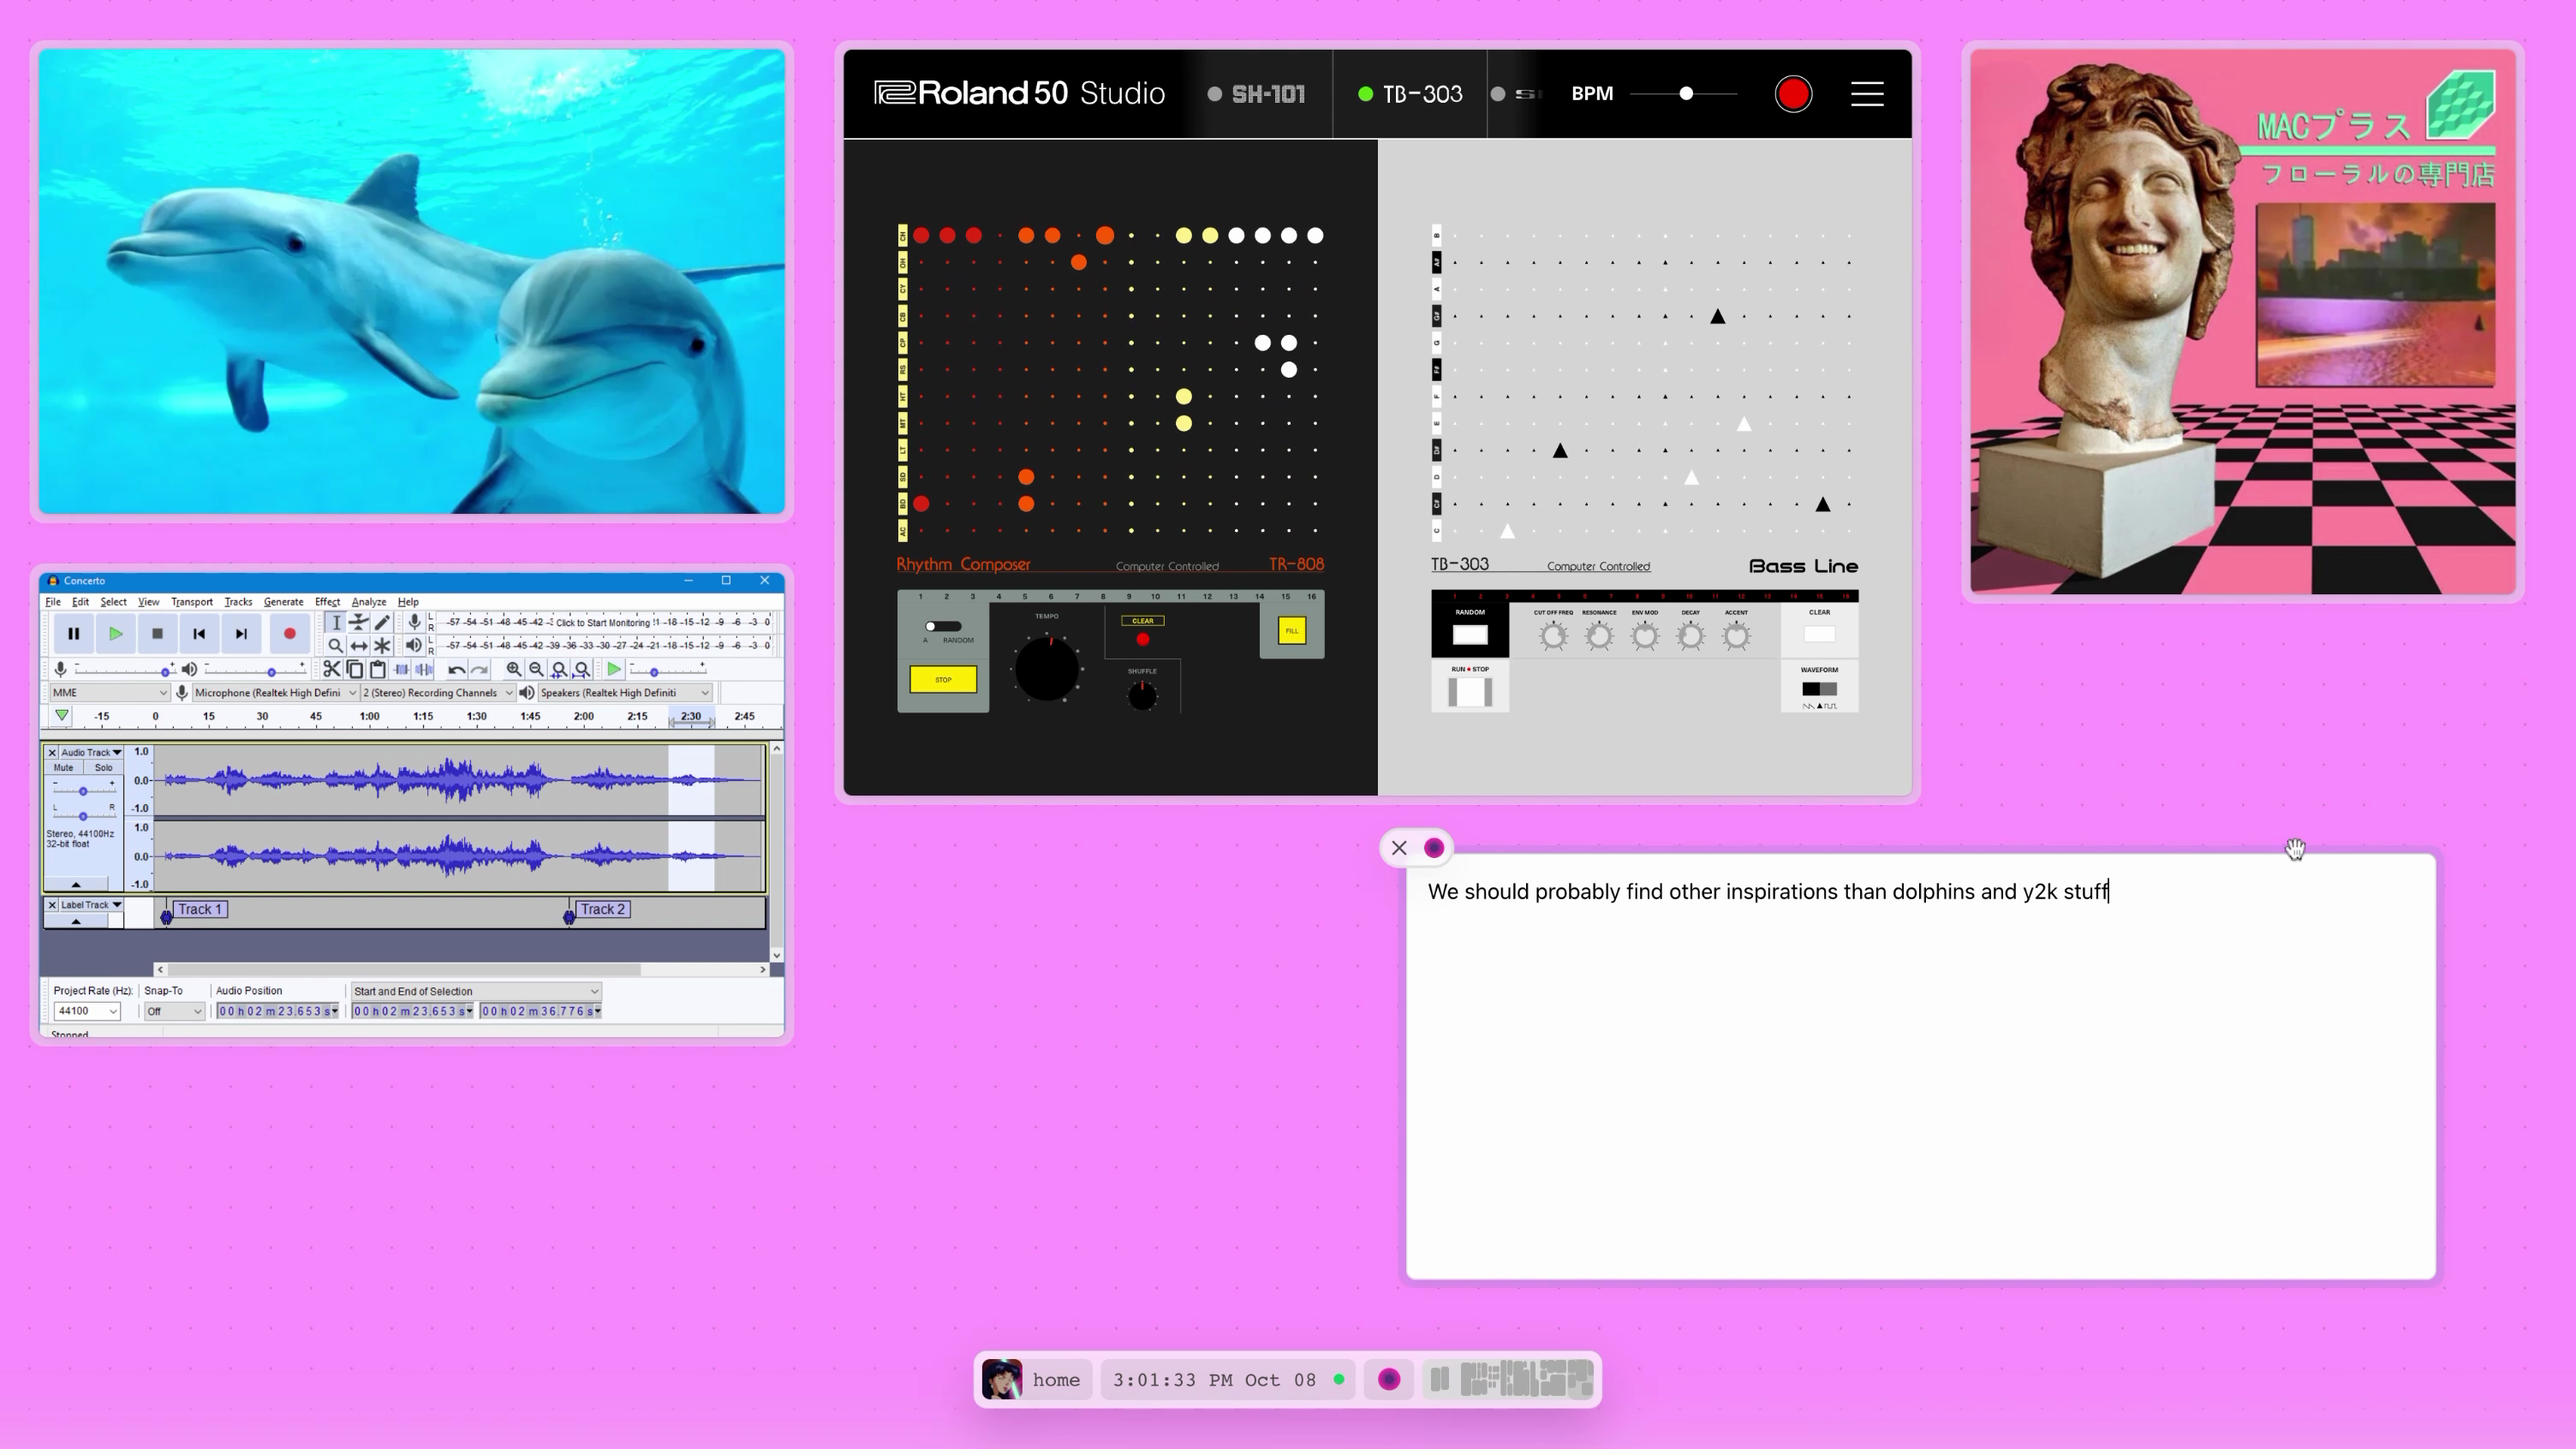
Task: Collapse the Audio Track with its arrow
Action: point(76,884)
